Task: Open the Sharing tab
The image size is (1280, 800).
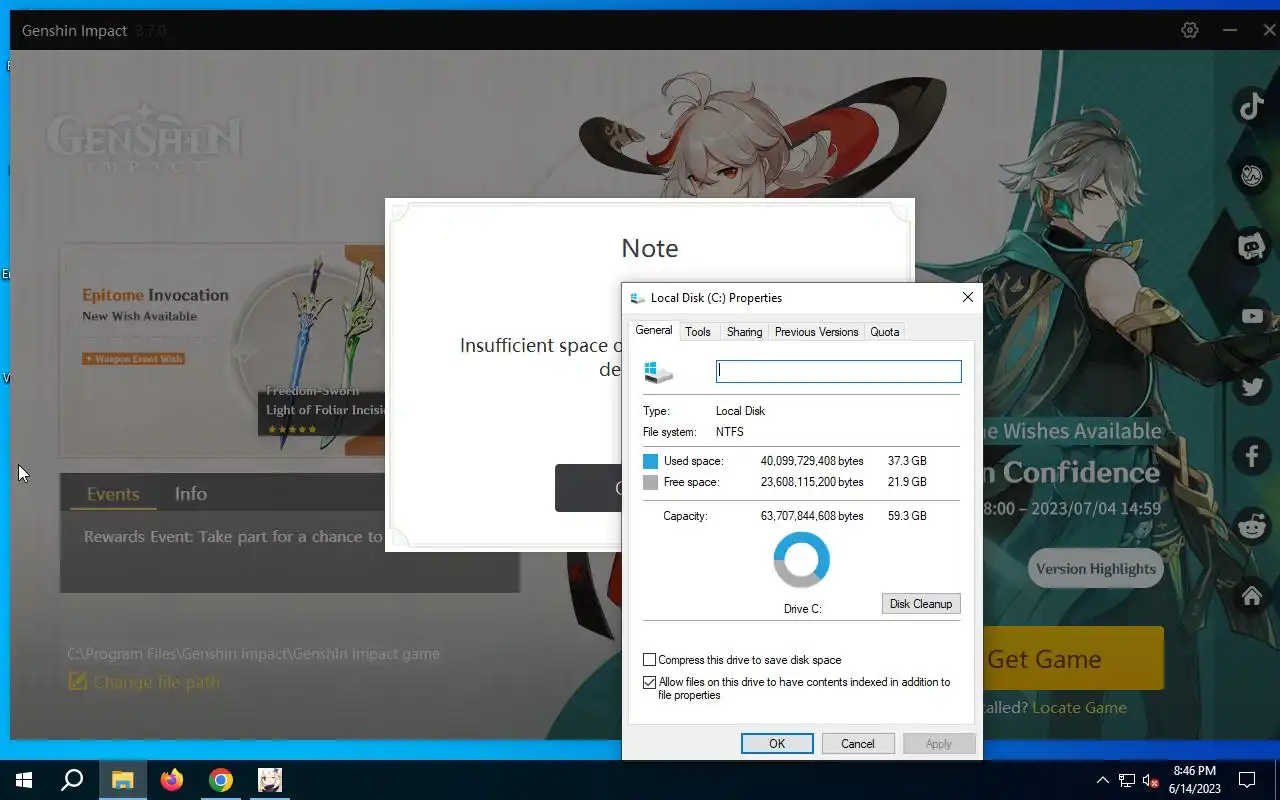Action: tap(744, 332)
